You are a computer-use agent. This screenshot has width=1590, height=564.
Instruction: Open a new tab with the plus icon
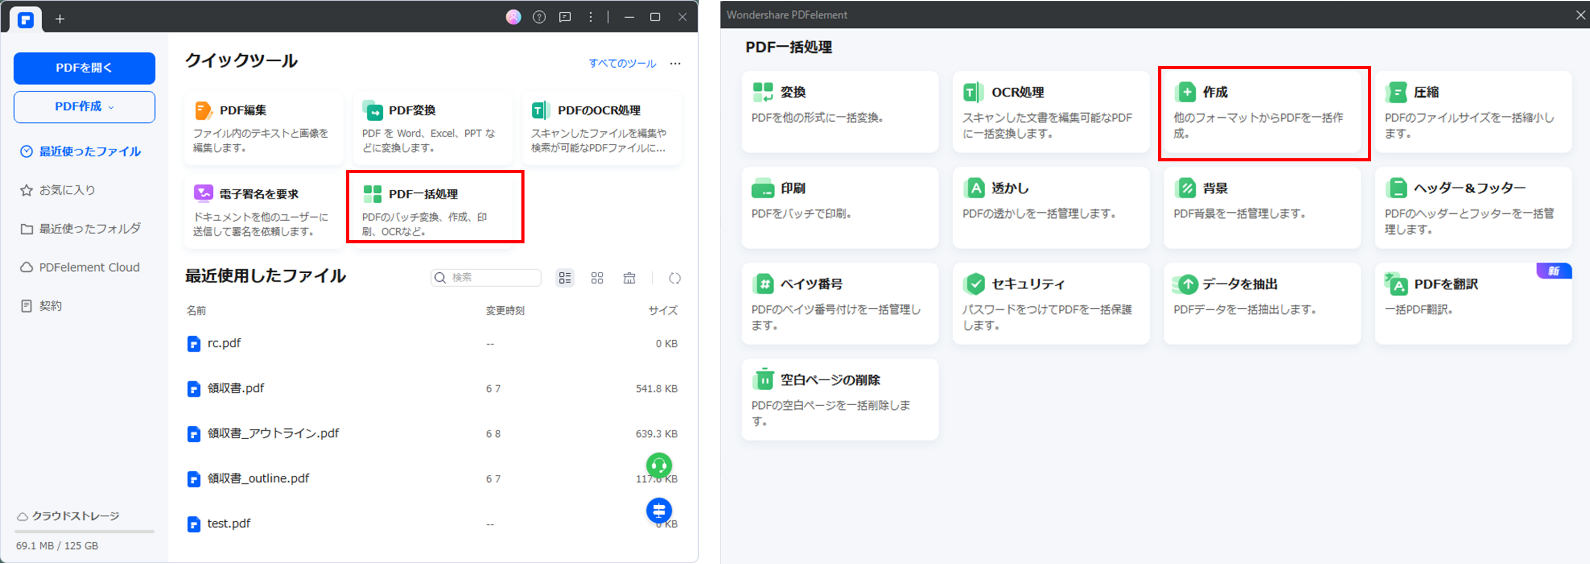[60, 19]
